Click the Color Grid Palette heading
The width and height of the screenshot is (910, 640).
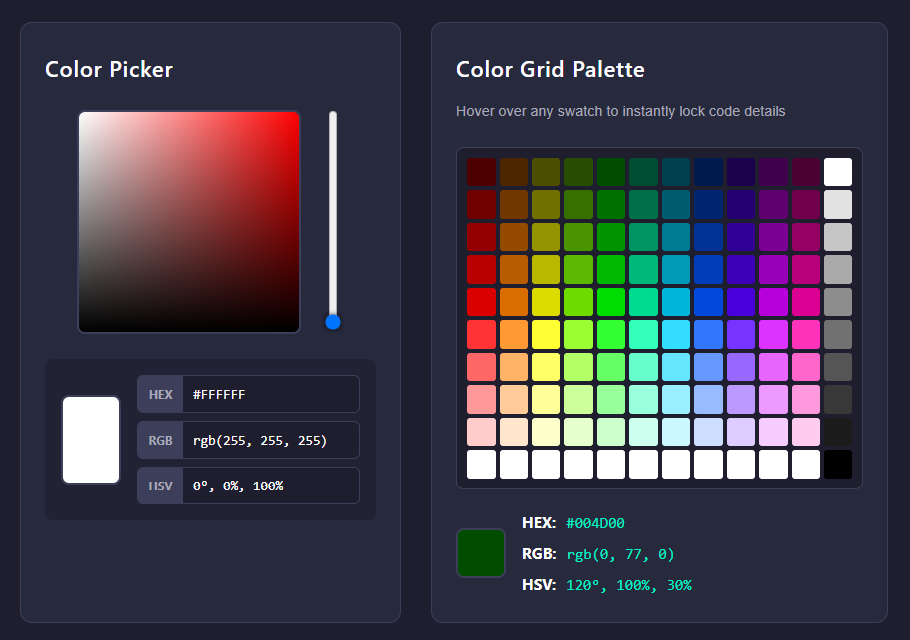coord(550,70)
